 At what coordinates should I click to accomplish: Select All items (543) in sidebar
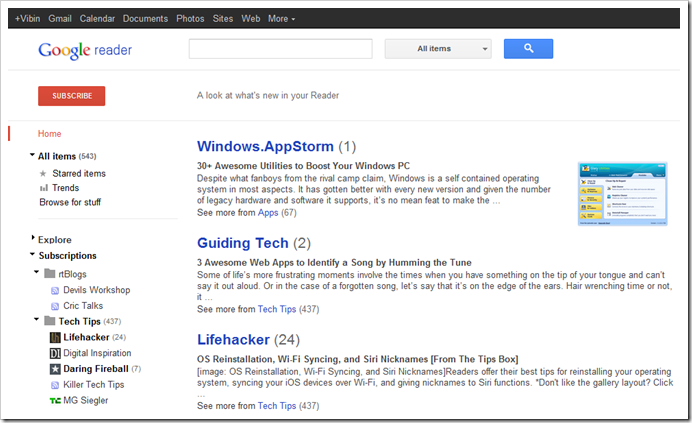(67, 156)
